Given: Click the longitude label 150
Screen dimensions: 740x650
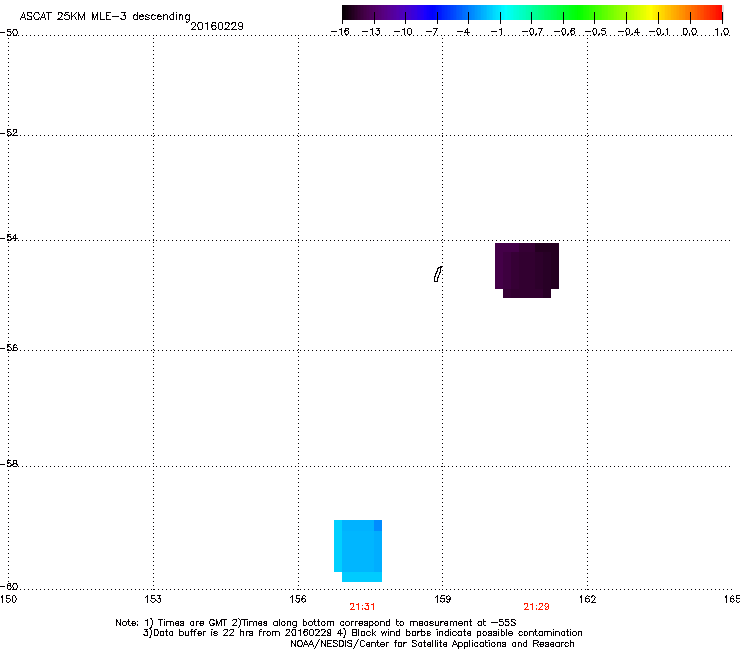Looking at the screenshot, I should coord(8,599).
